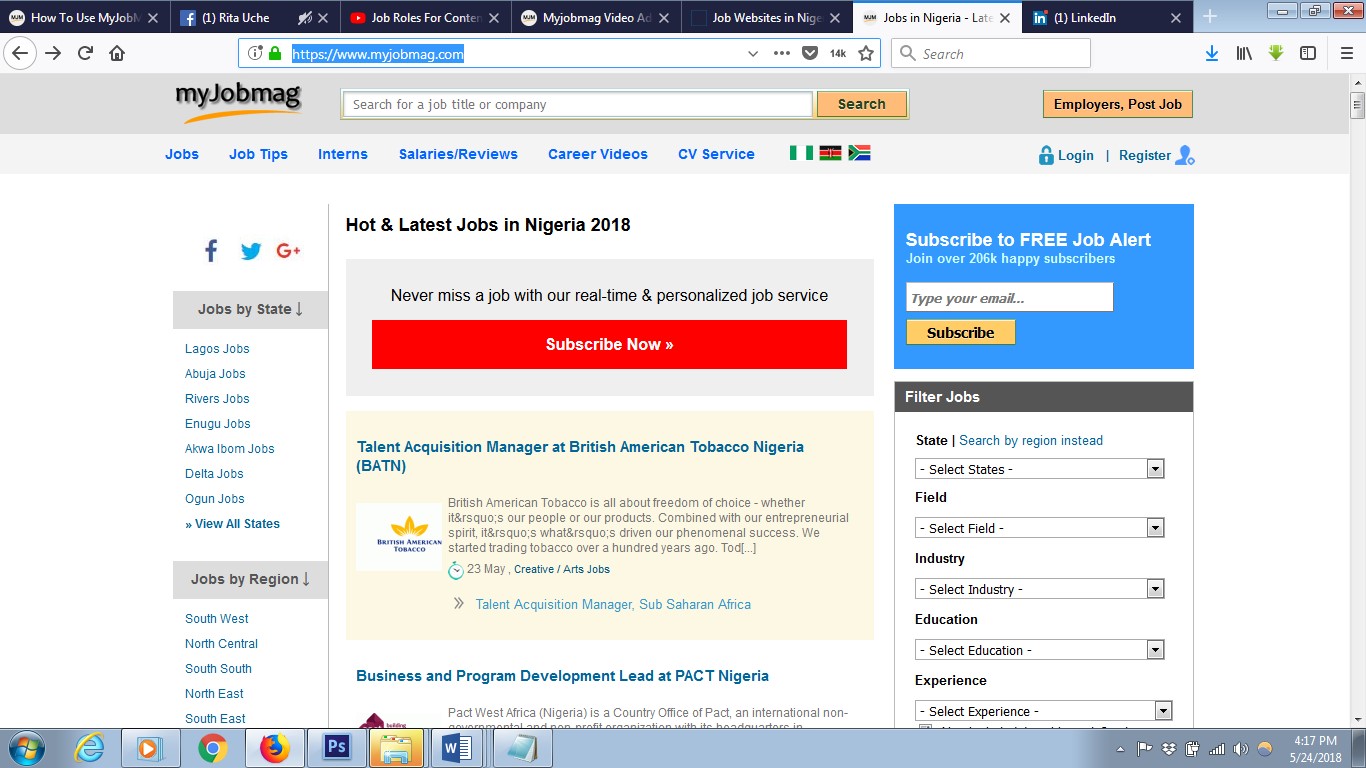Open the browser home page icon
Screen dimensions: 1366x768
tap(117, 53)
